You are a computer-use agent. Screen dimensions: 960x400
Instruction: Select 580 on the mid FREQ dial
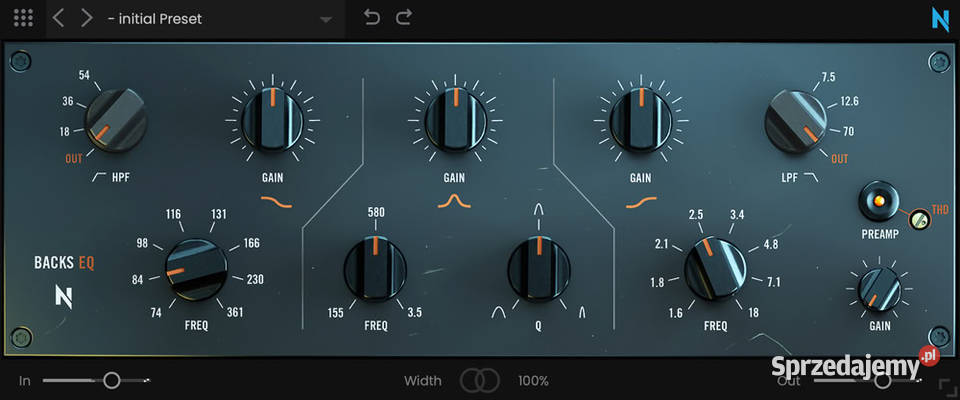pos(375,212)
